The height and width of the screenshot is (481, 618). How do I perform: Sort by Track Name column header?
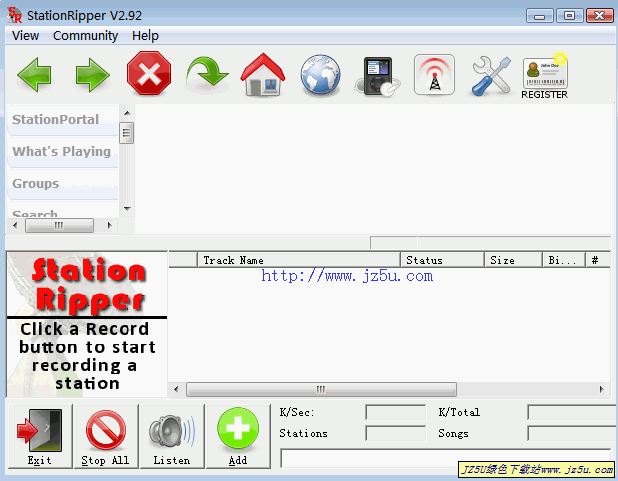click(299, 260)
